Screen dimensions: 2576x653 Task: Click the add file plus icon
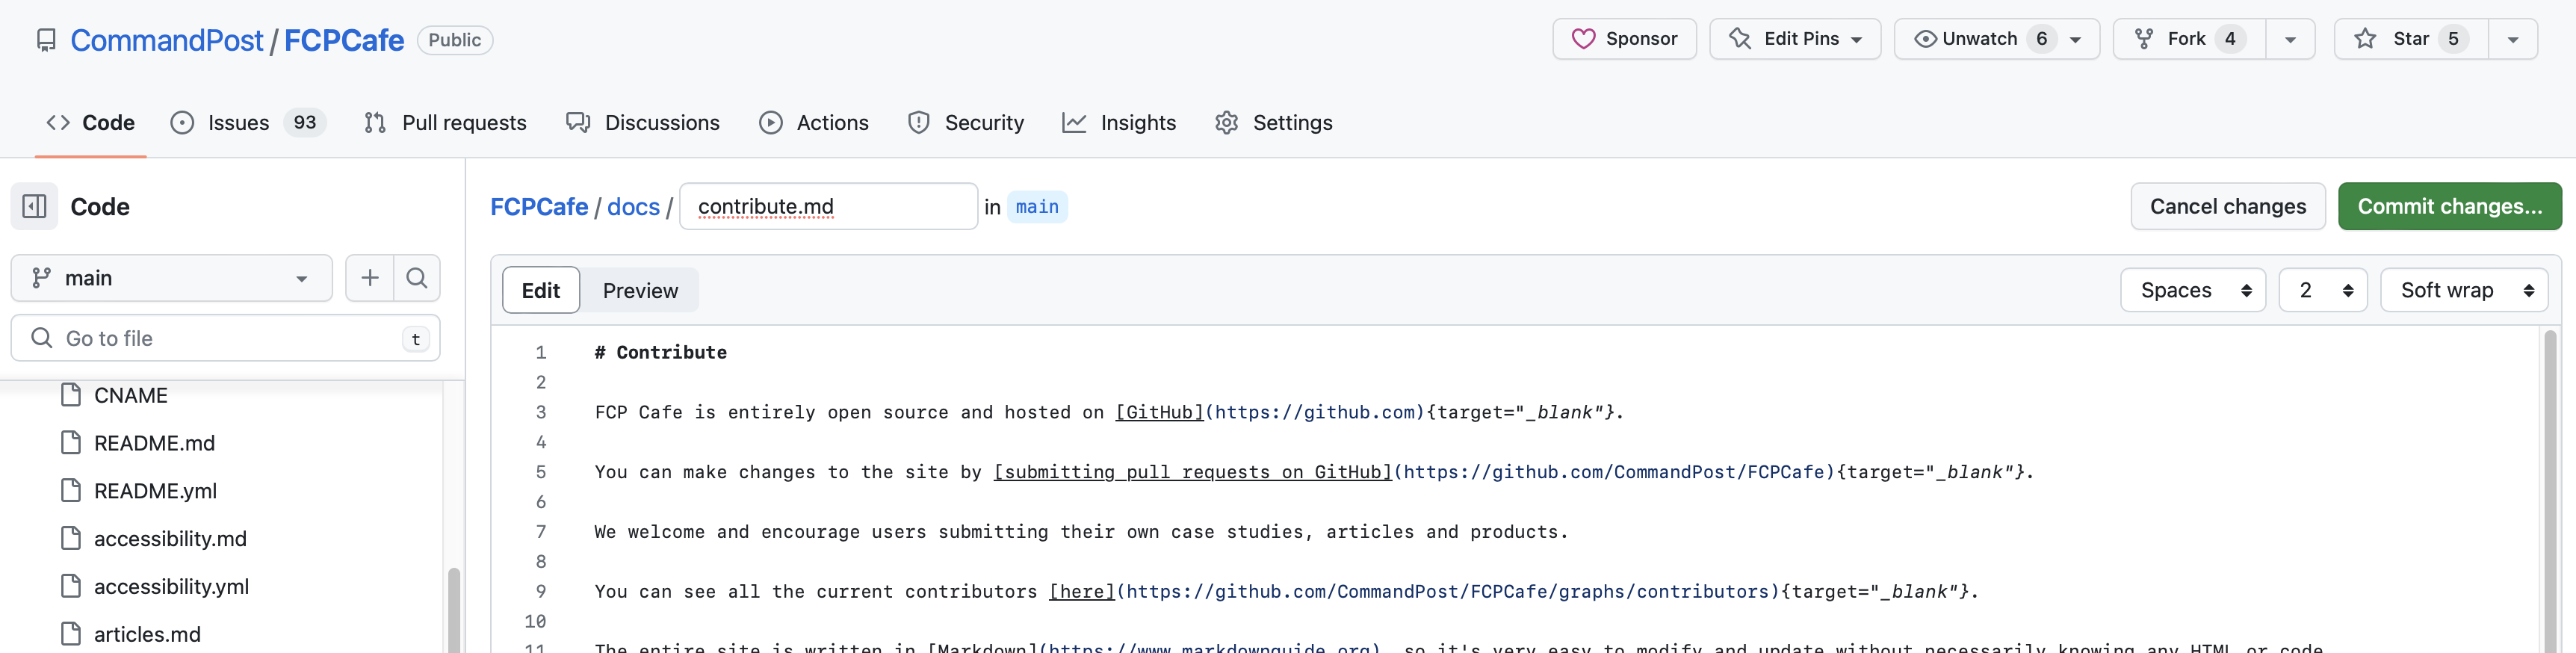(x=369, y=278)
